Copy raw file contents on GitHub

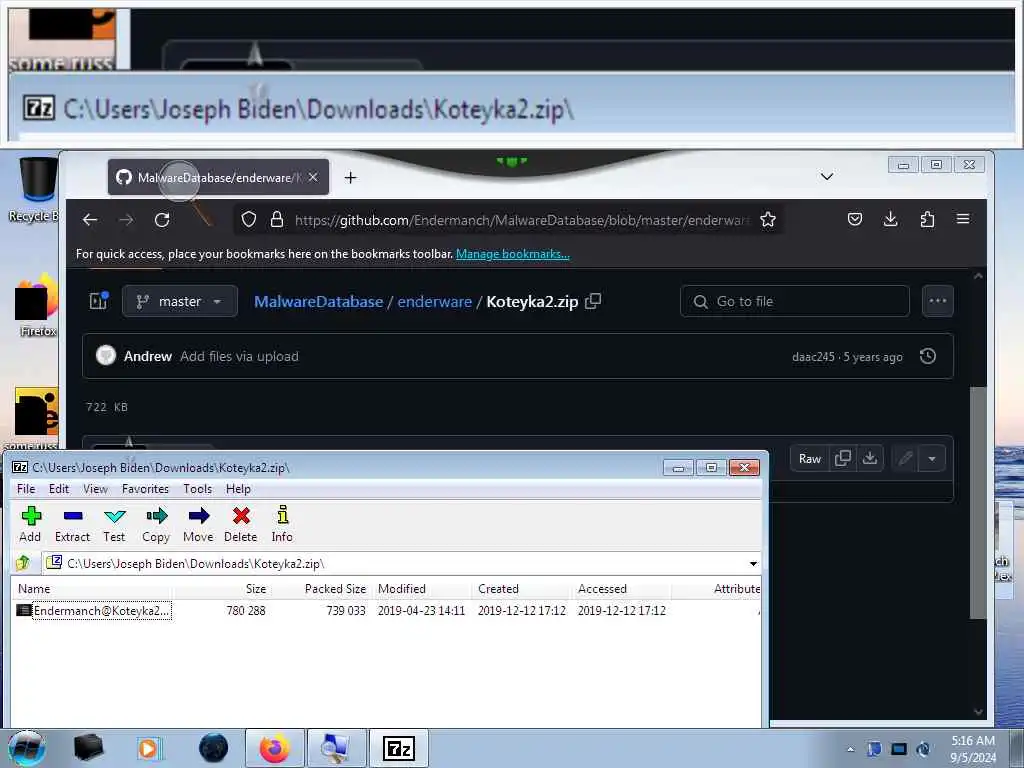(843, 458)
